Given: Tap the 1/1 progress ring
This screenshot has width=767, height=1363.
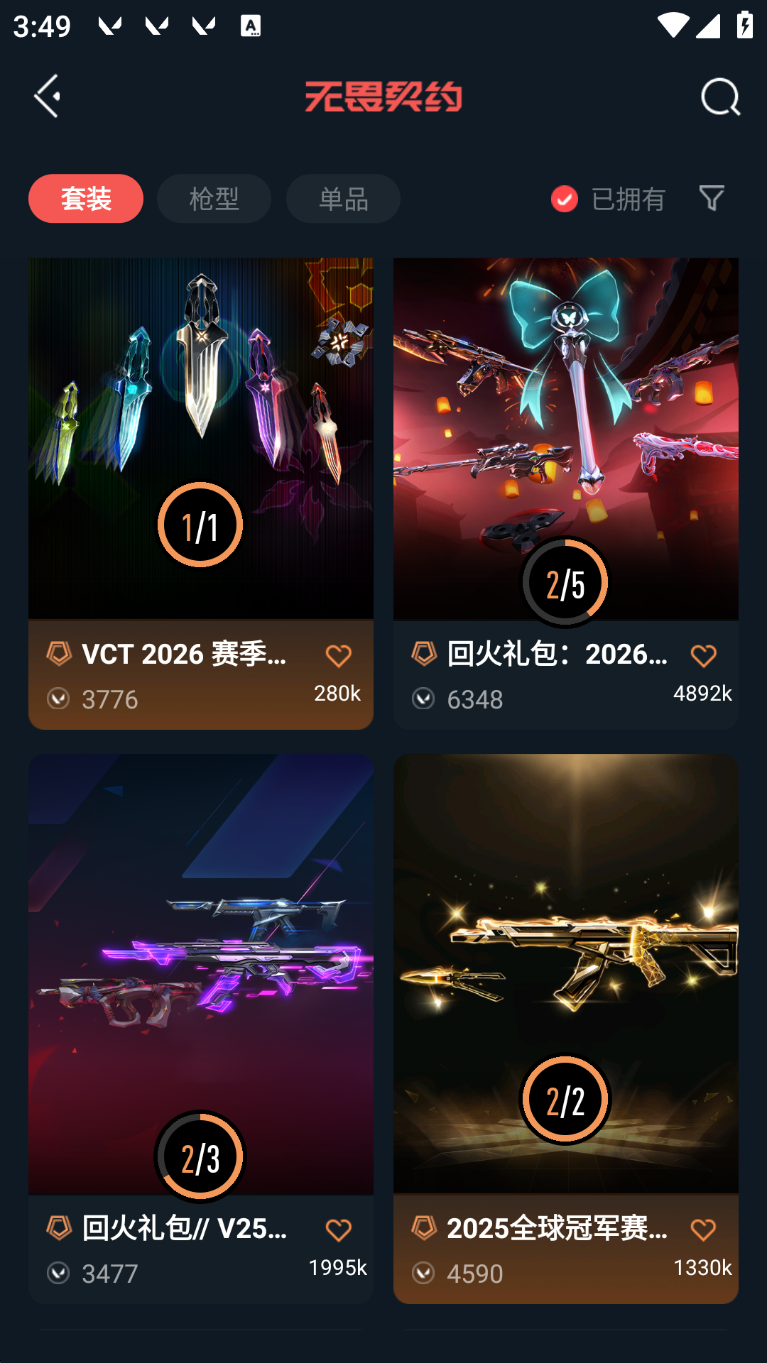Looking at the screenshot, I should [x=200, y=525].
